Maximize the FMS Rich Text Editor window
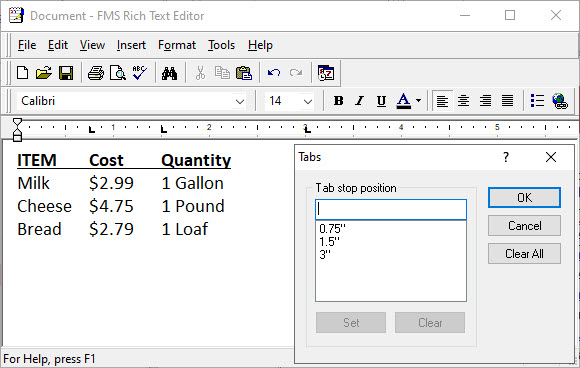The image size is (580, 368). (510, 15)
